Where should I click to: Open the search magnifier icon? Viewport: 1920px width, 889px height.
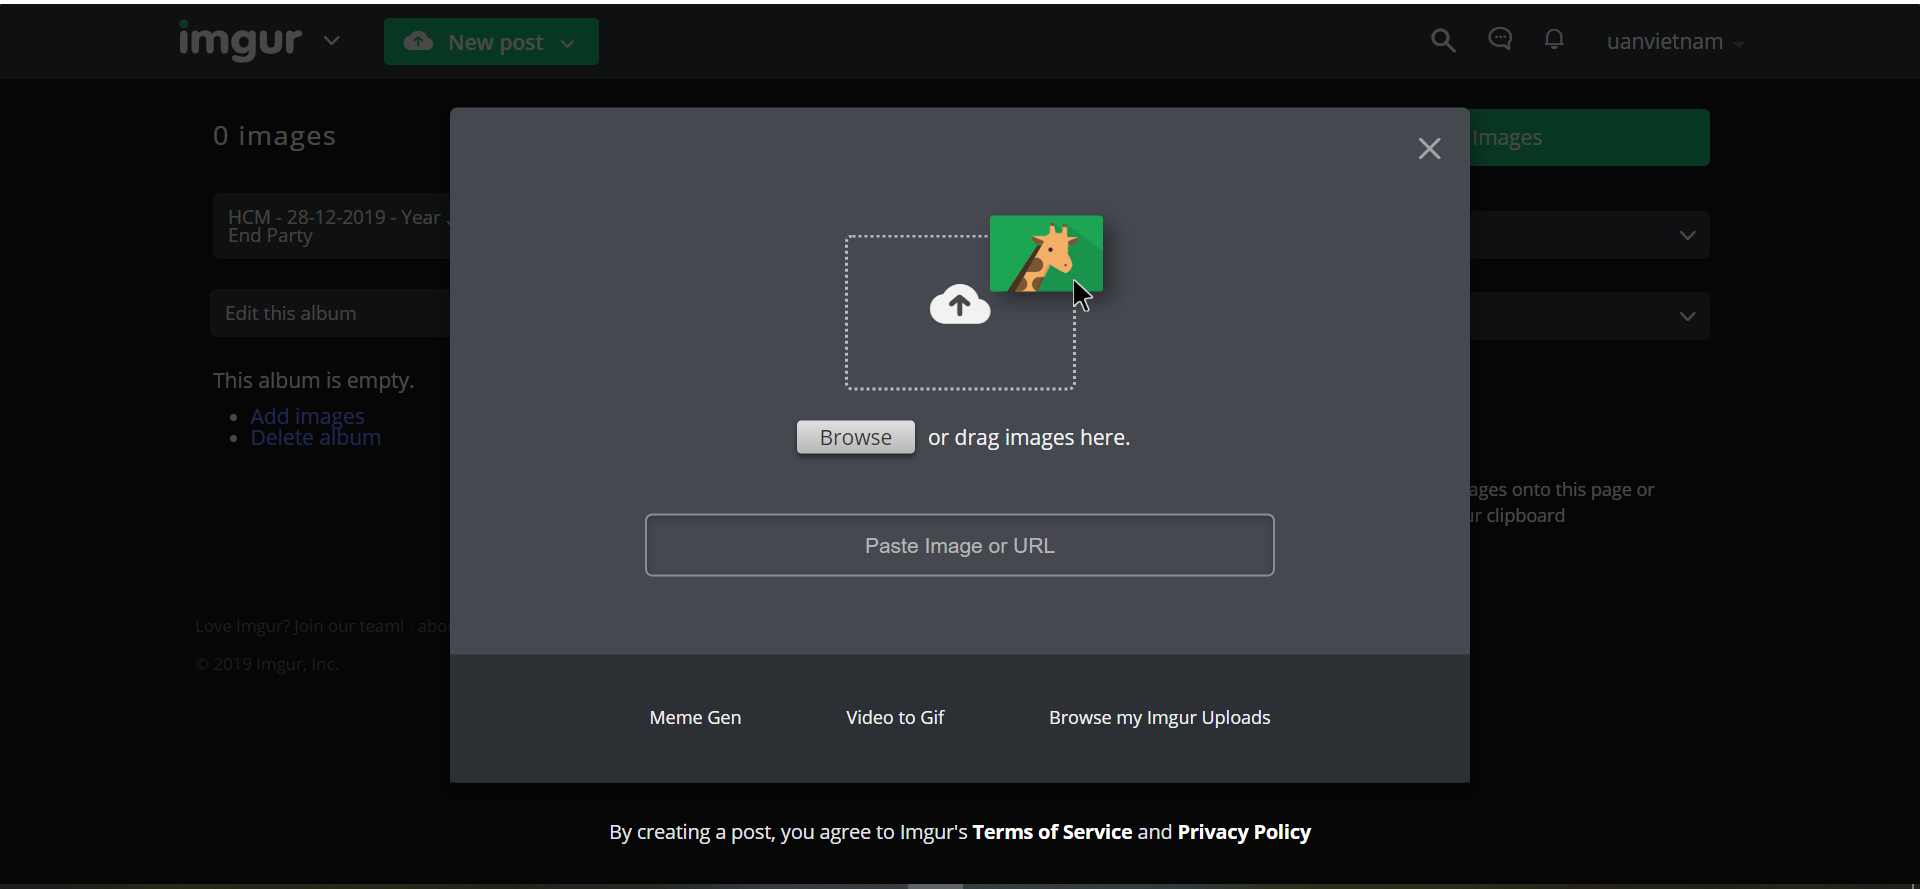[x=1443, y=41]
